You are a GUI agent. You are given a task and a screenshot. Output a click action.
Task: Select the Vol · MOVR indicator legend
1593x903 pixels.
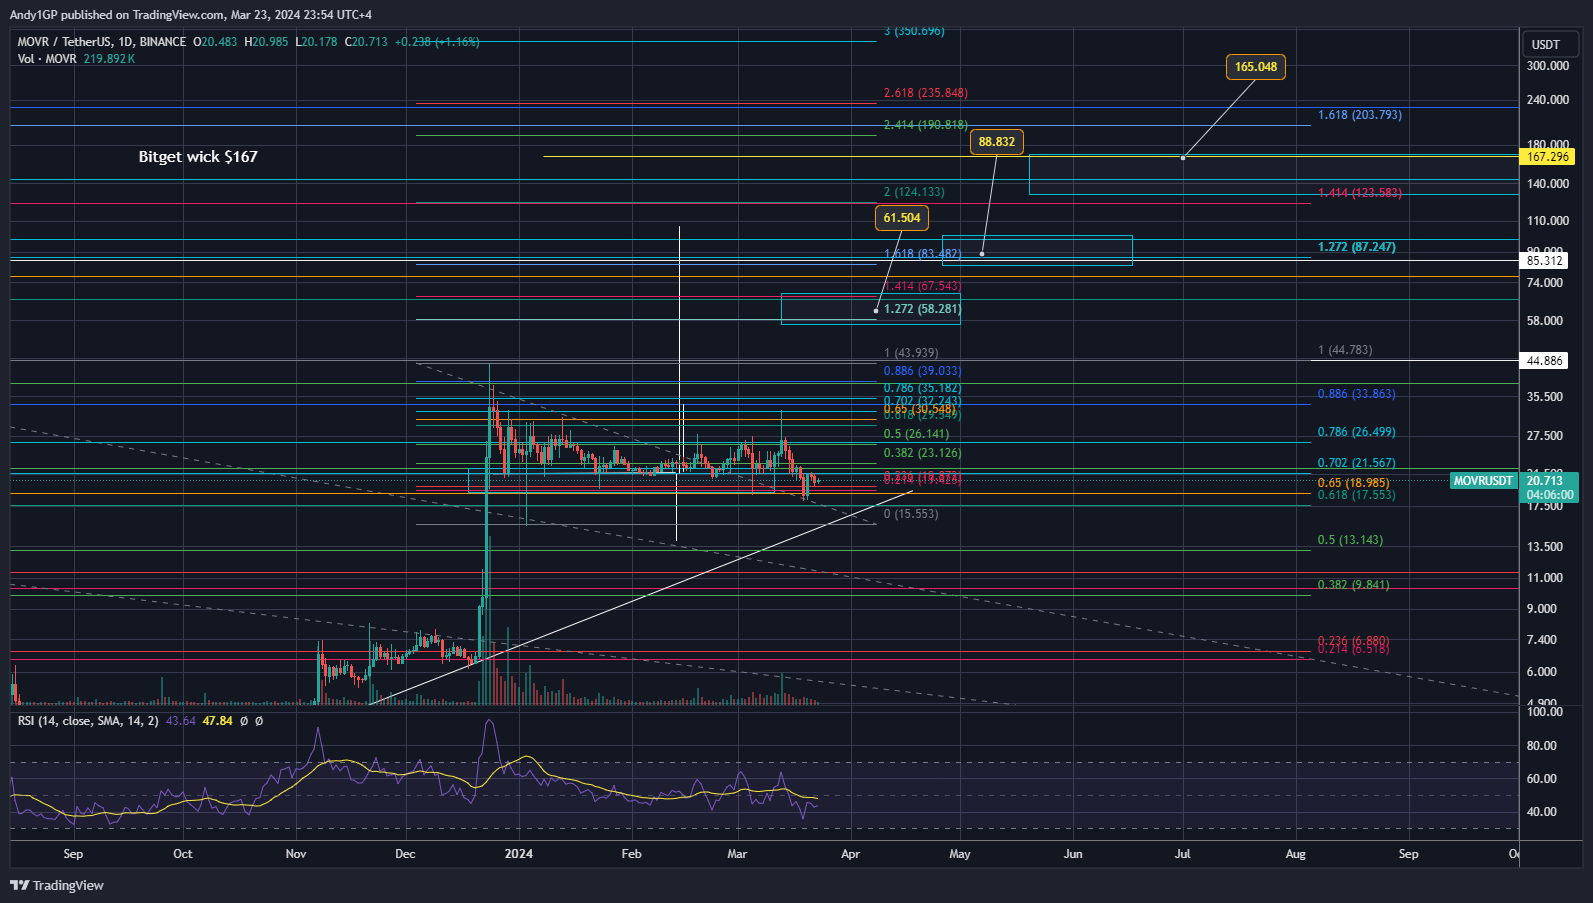coord(76,59)
